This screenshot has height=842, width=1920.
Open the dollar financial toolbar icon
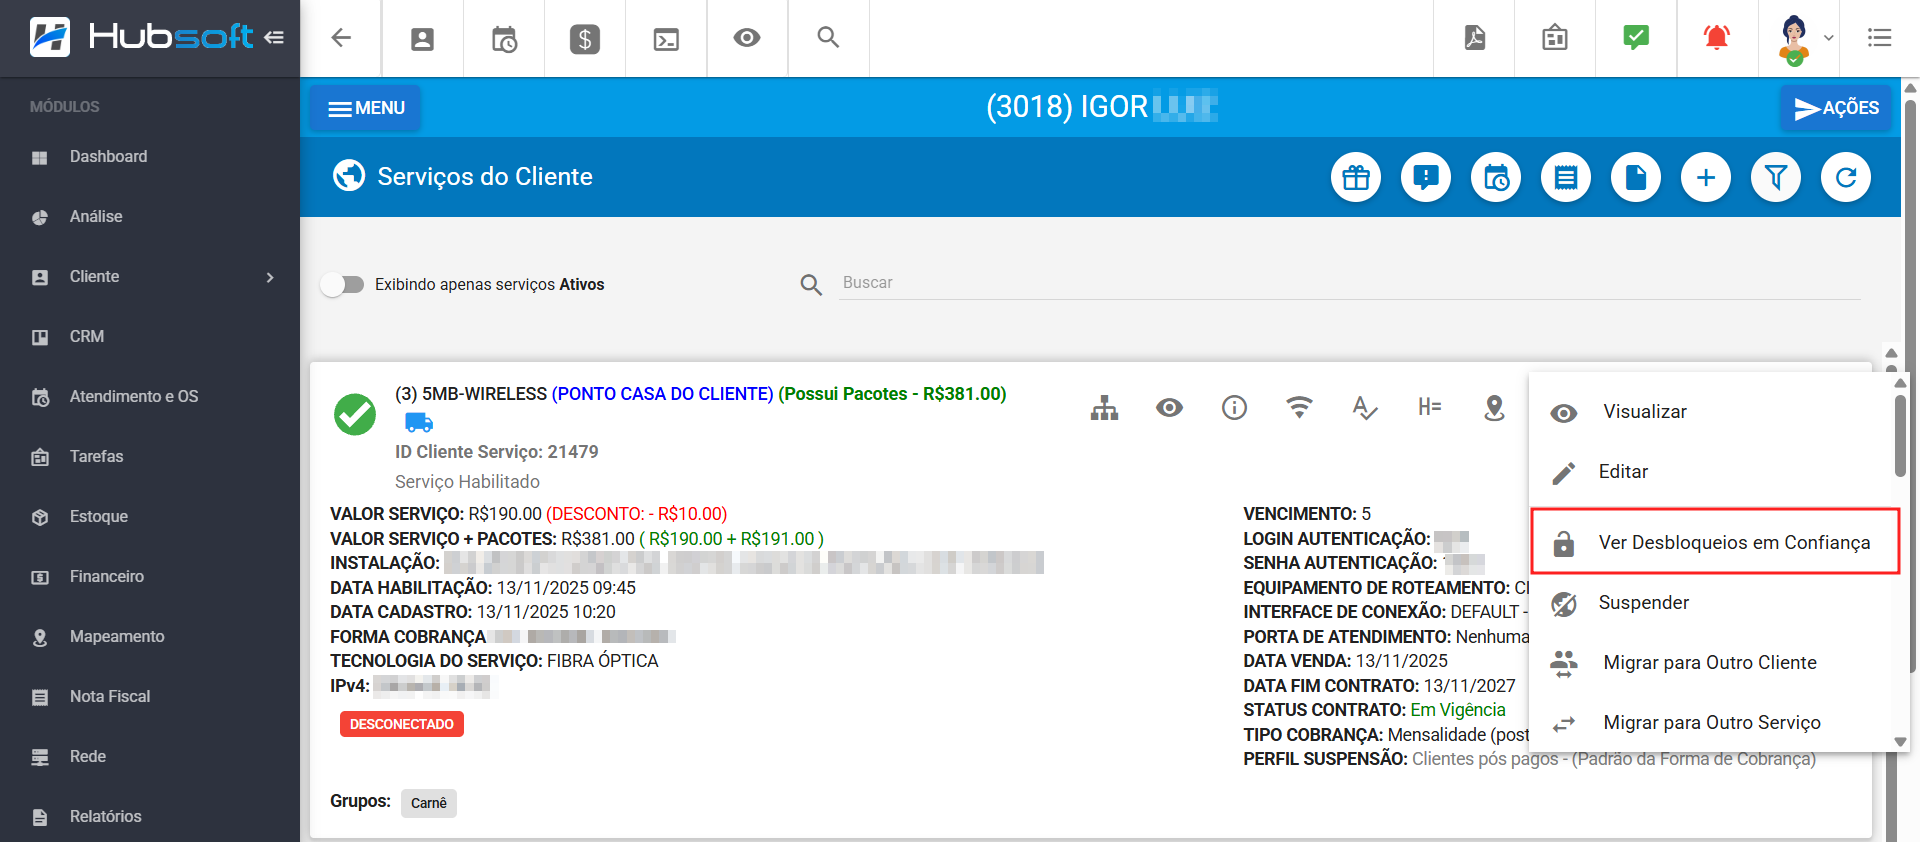point(585,39)
